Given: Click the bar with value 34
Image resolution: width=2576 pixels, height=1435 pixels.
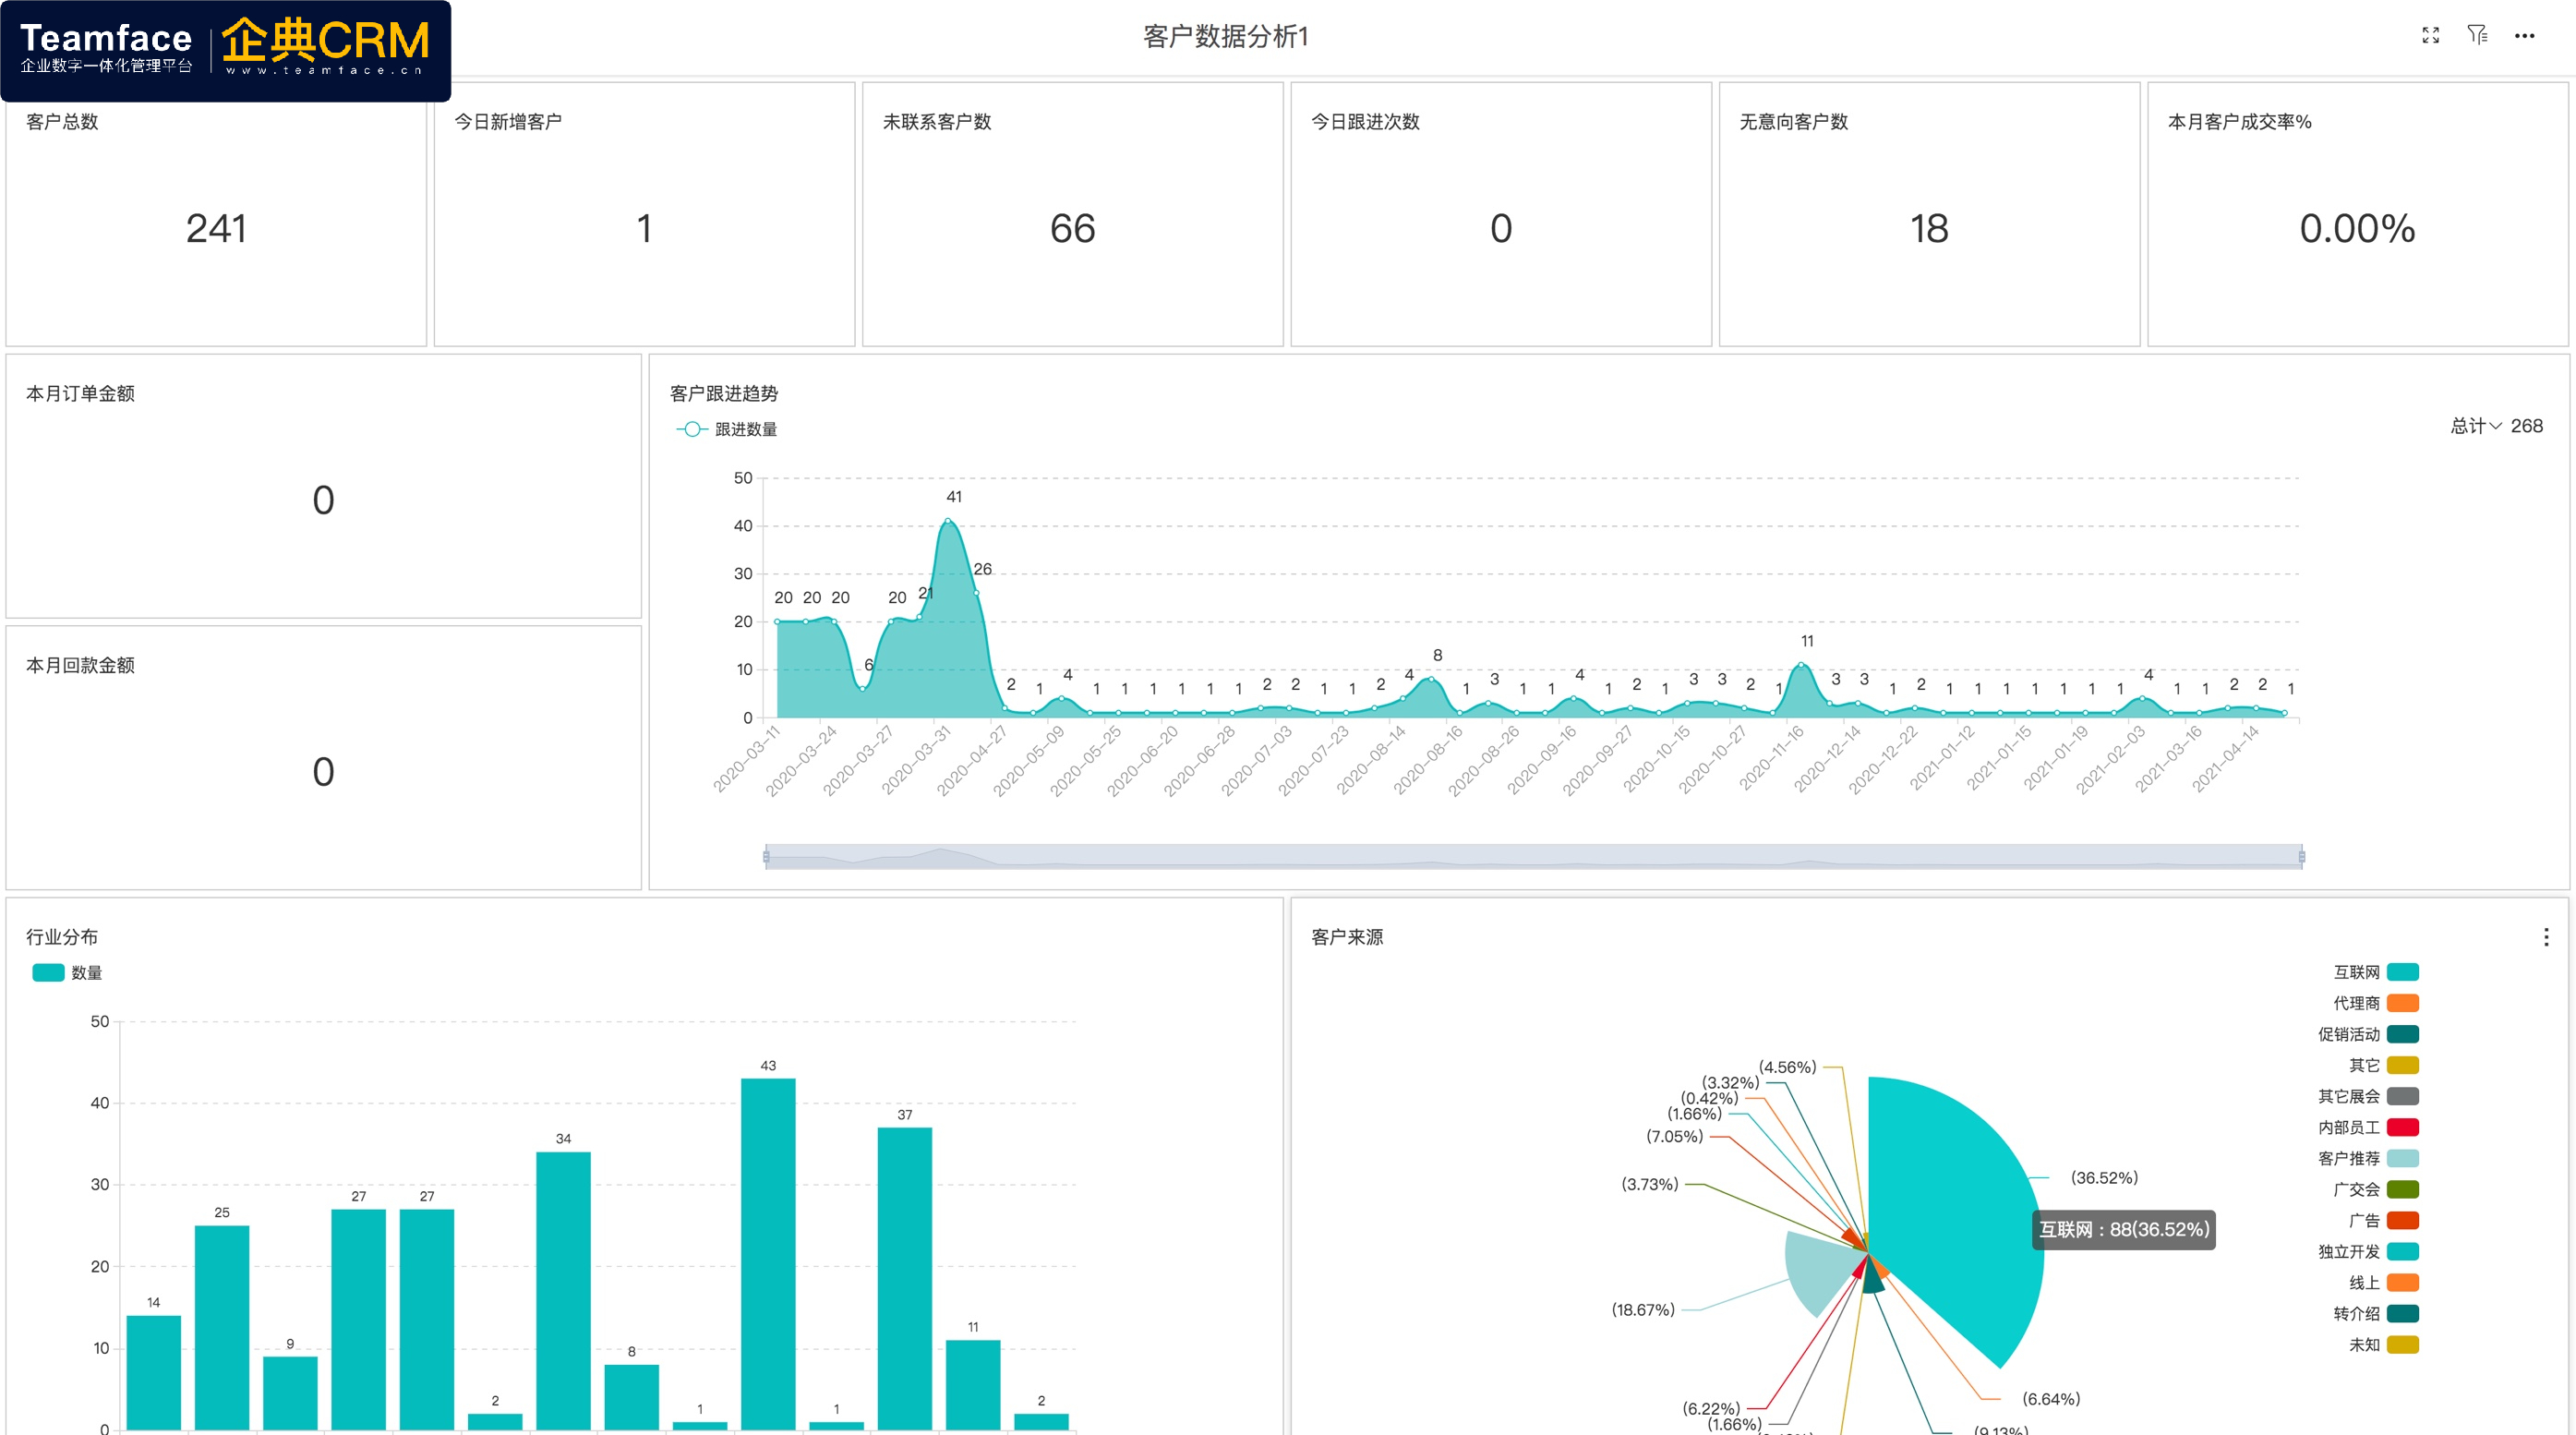Looking at the screenshot, I should coord(563,1291).
